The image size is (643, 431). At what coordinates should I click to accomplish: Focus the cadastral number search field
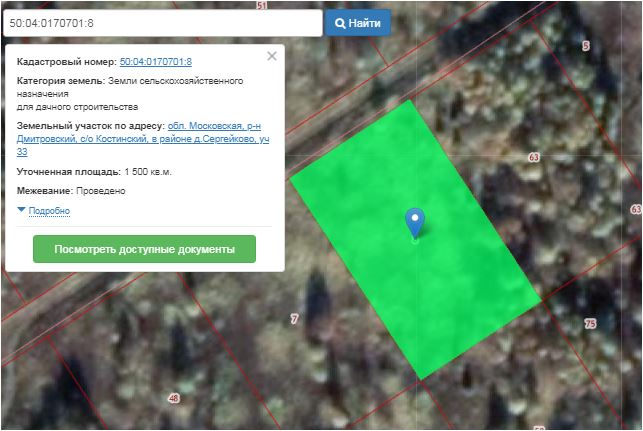point(161,22)
